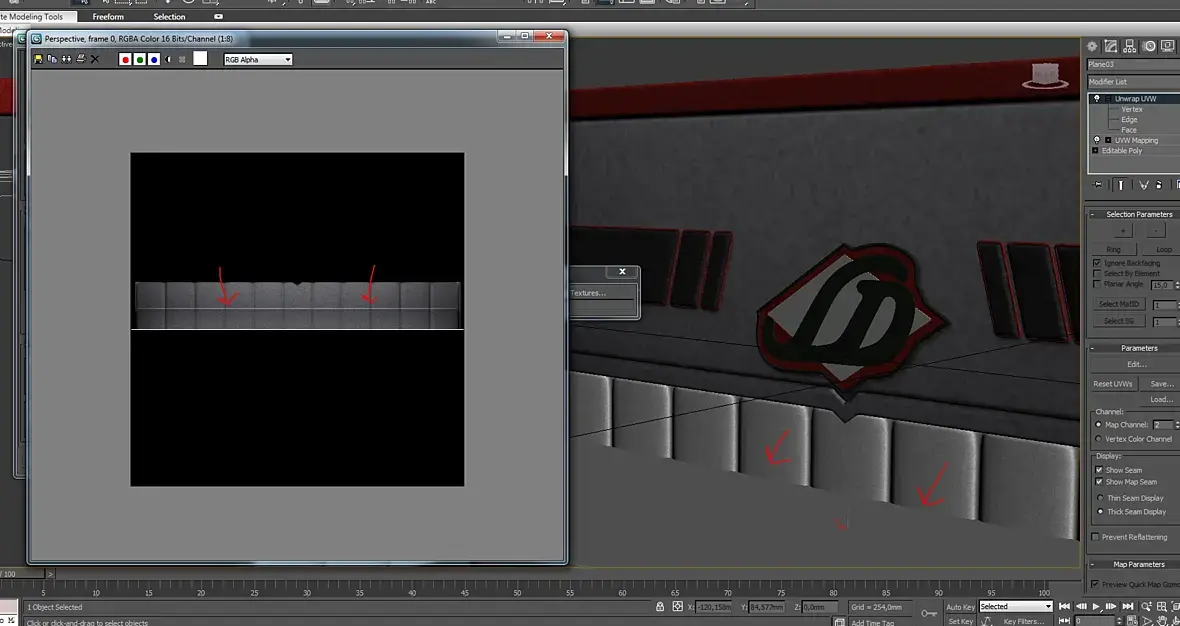1180x626 pixels.
Task: Enable the Prevent Reflattening checkbox
Action: [1096, 537]
